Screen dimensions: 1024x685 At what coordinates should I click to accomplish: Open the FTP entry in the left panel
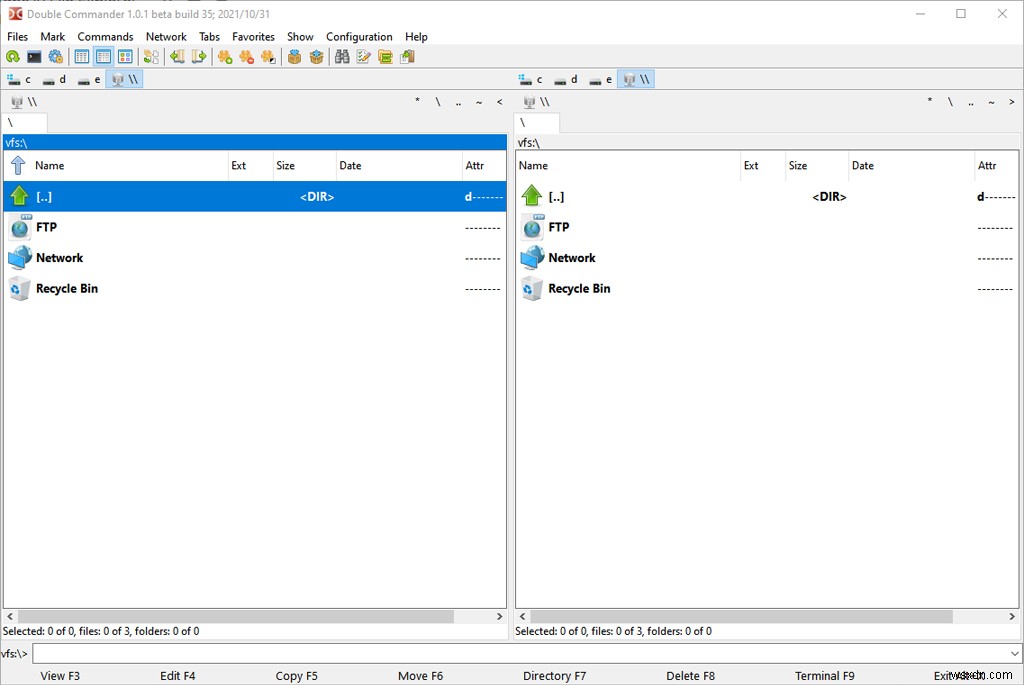tap(45, 227)
